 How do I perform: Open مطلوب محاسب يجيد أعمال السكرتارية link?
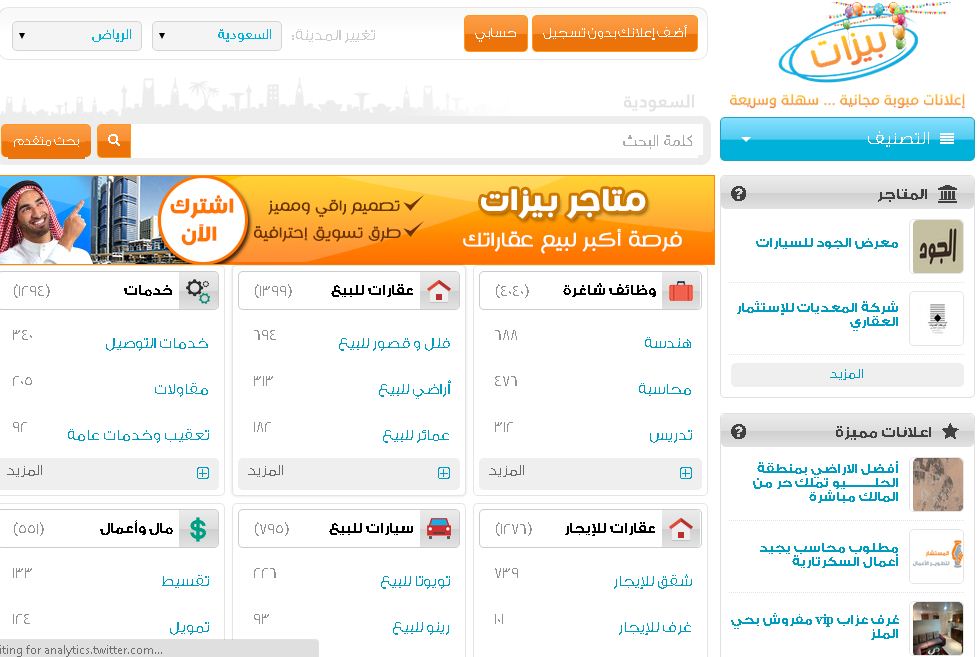tap(829, 554)
